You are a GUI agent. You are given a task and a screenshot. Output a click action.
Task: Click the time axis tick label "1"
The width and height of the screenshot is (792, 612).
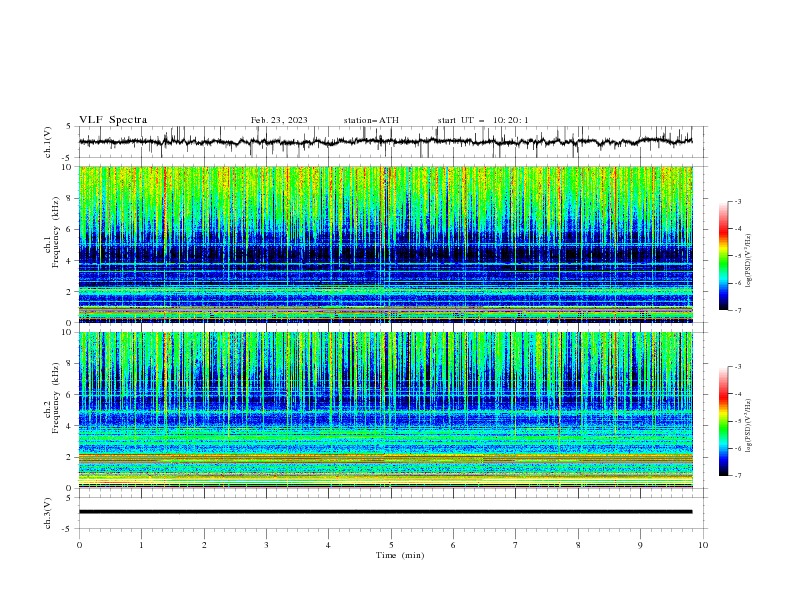click(x=142, y=545)
